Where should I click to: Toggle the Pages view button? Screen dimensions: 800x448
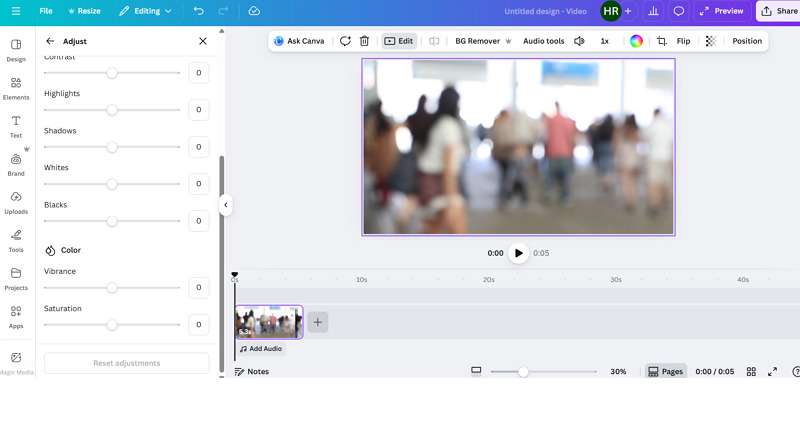pyautogui.click(x=665, y=371)
